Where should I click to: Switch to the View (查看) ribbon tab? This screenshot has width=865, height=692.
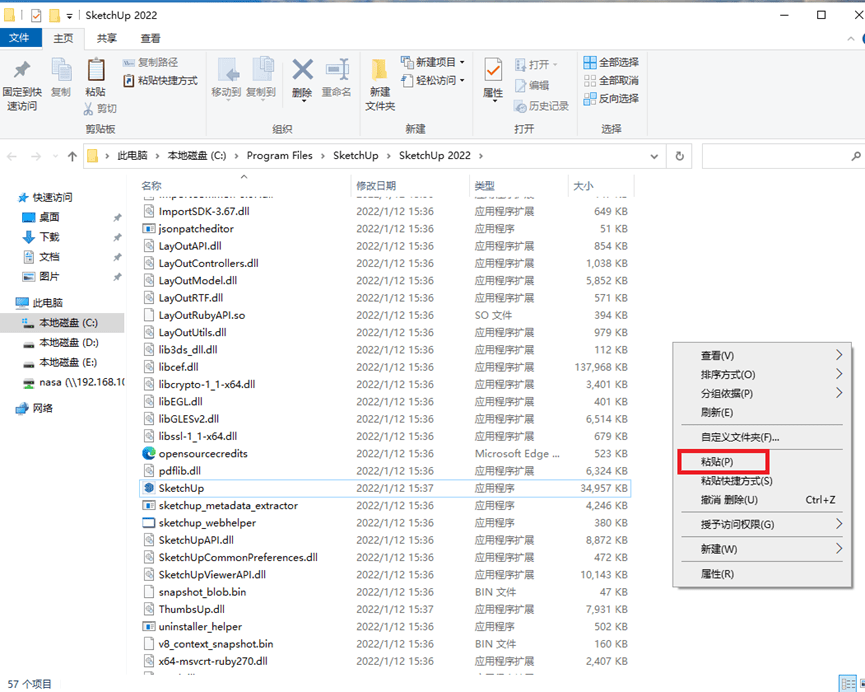(150, 38)
